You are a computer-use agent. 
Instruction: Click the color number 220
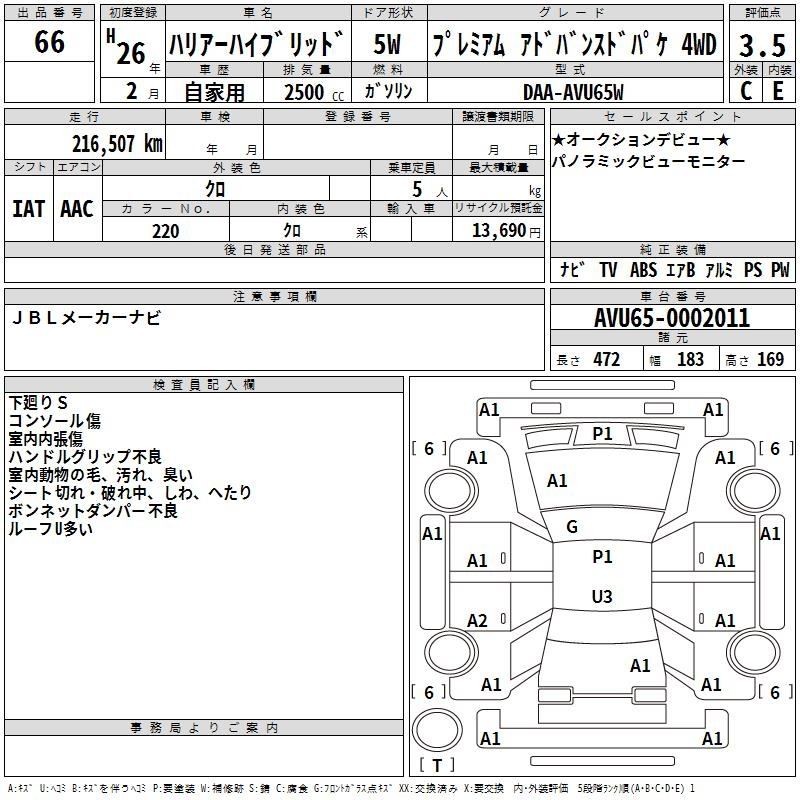coord(166,232)
